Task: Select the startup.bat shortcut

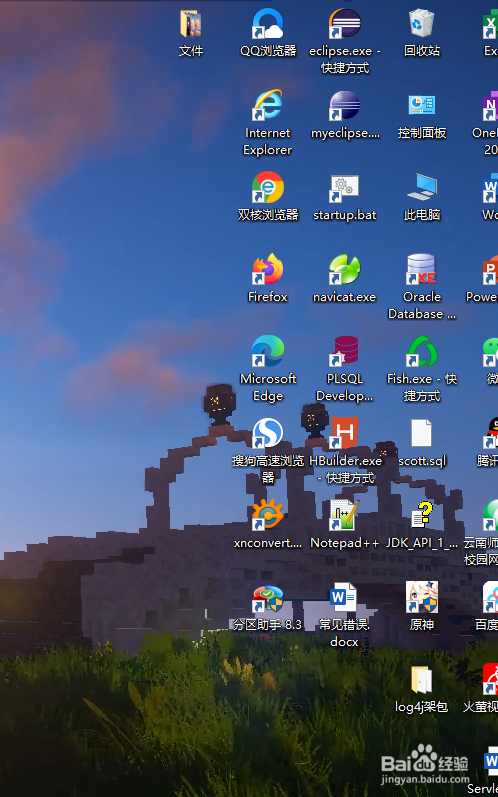Action: 345,188
